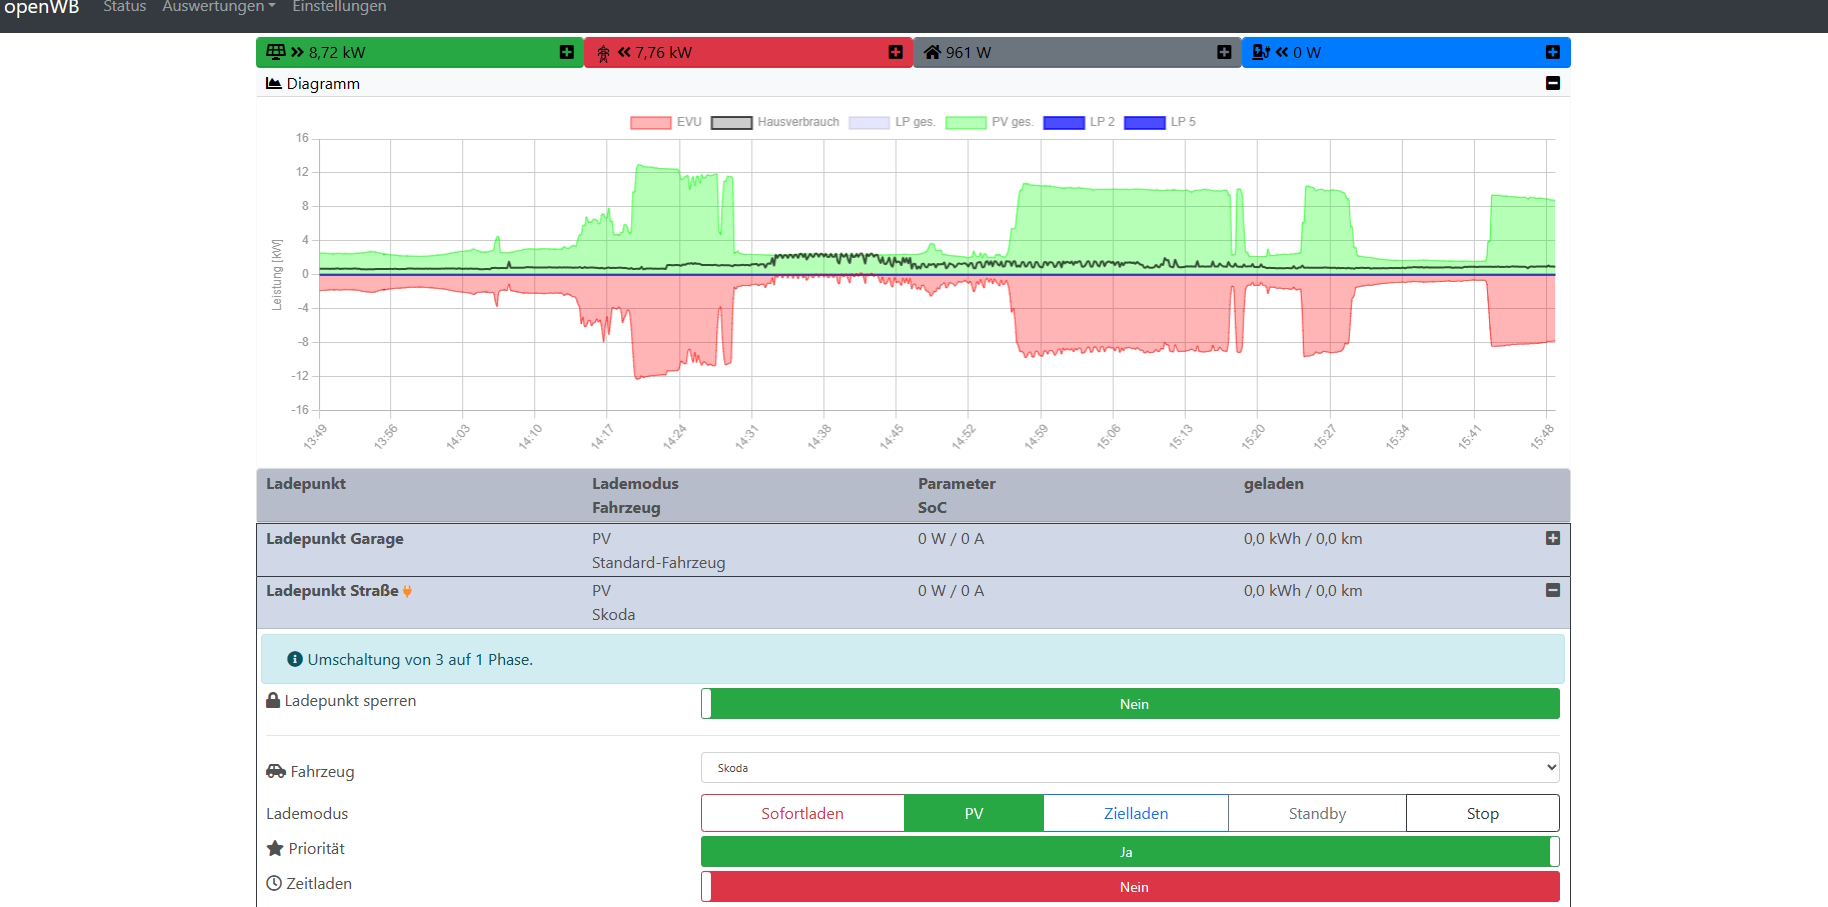Click the house icon in grey consumption card
Image resolution: width=1828 pixels, height=907 pixels.
(932, 52)
